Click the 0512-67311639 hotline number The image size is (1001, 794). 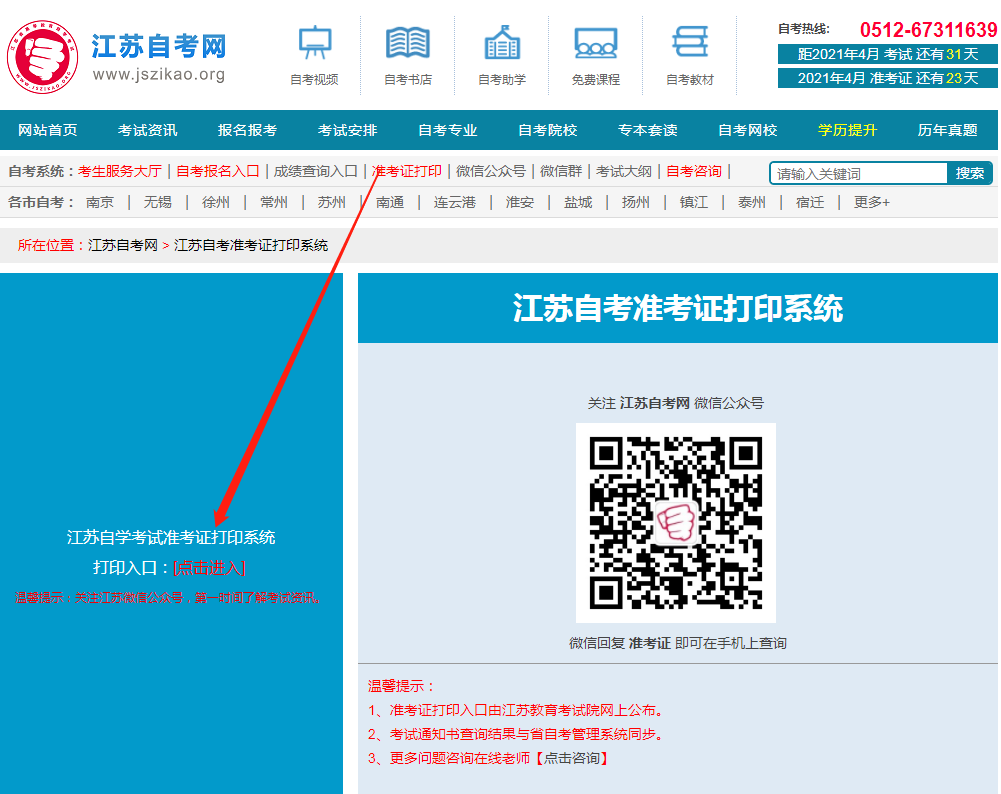click(928, 30)
